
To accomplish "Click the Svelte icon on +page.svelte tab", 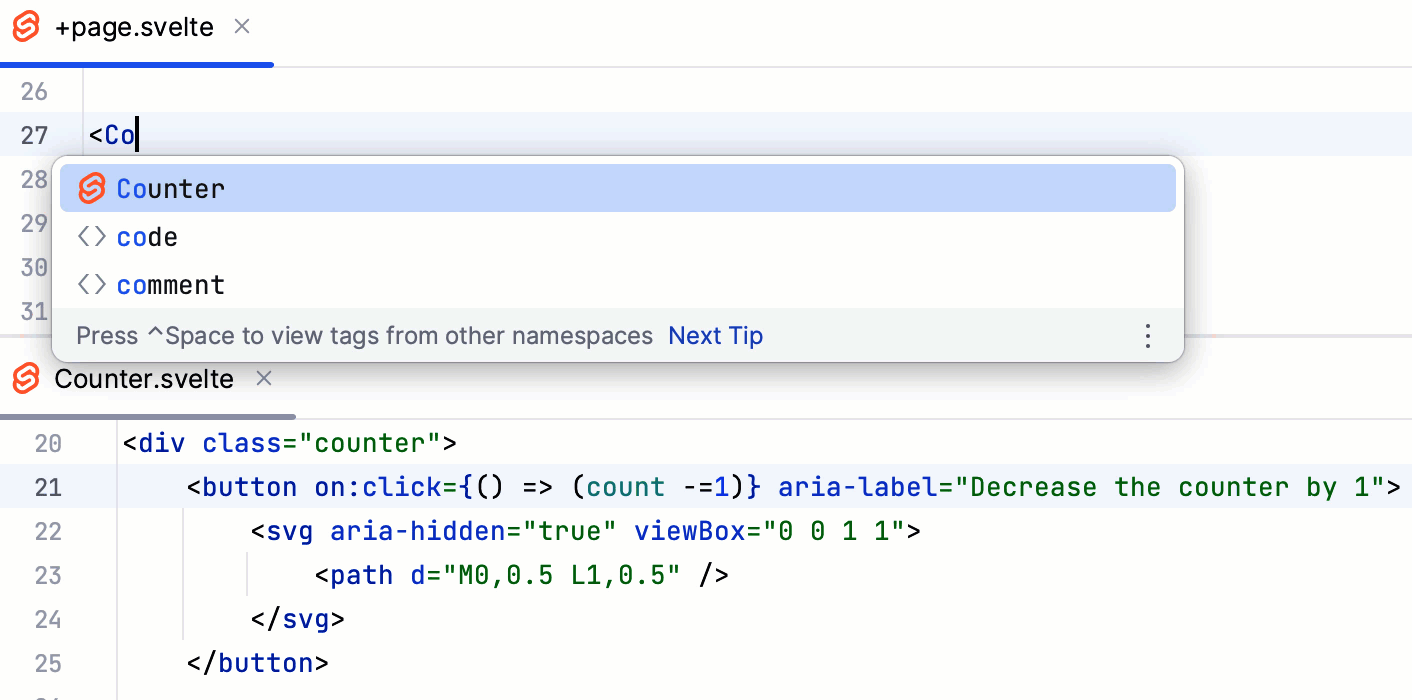I will pyautogui.click(x=26, y=27).
